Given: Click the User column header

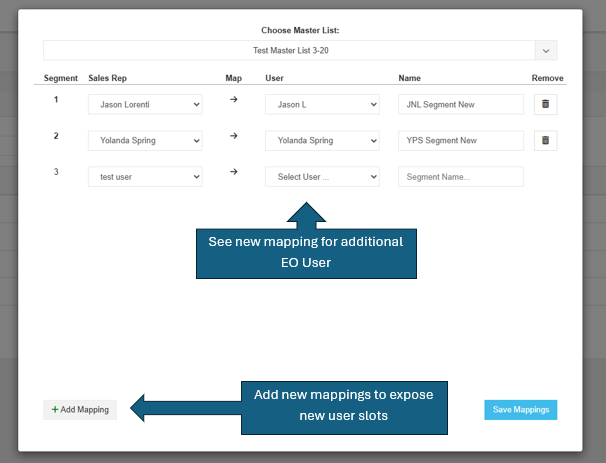Looking at the screenshot, I should coord(274,78).
